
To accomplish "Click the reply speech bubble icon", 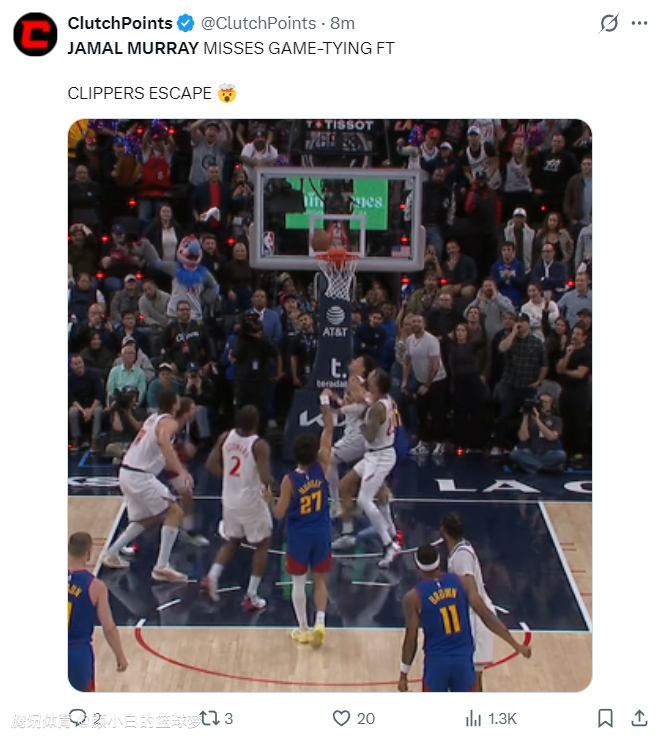I will 78,718.
